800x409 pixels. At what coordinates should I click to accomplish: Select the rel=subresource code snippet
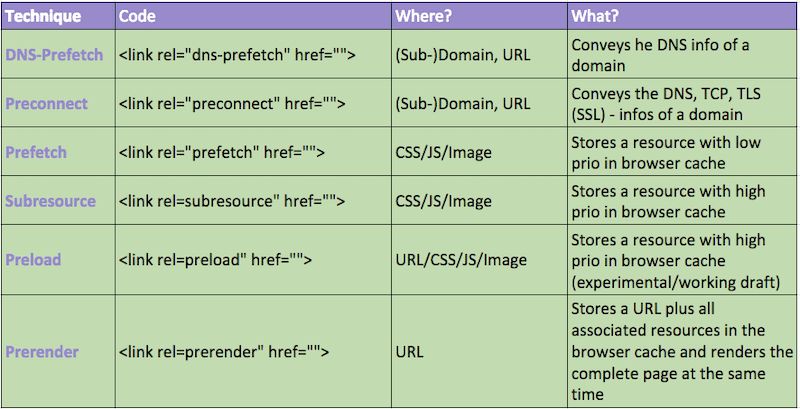(232, 200)
